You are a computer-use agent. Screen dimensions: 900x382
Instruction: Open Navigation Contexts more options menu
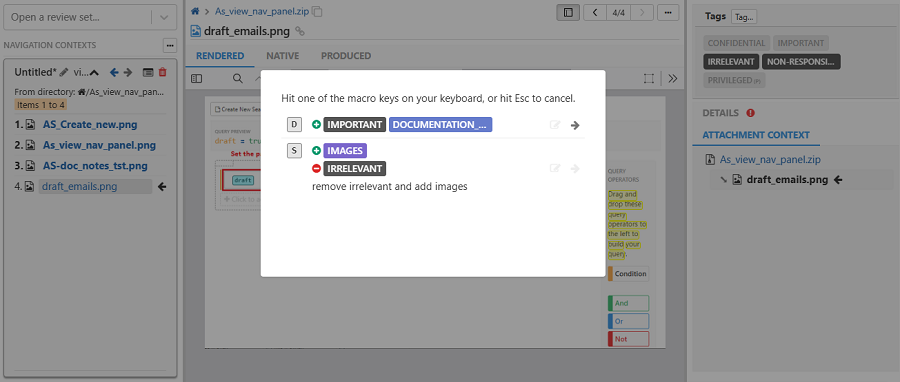pos(169,45)
